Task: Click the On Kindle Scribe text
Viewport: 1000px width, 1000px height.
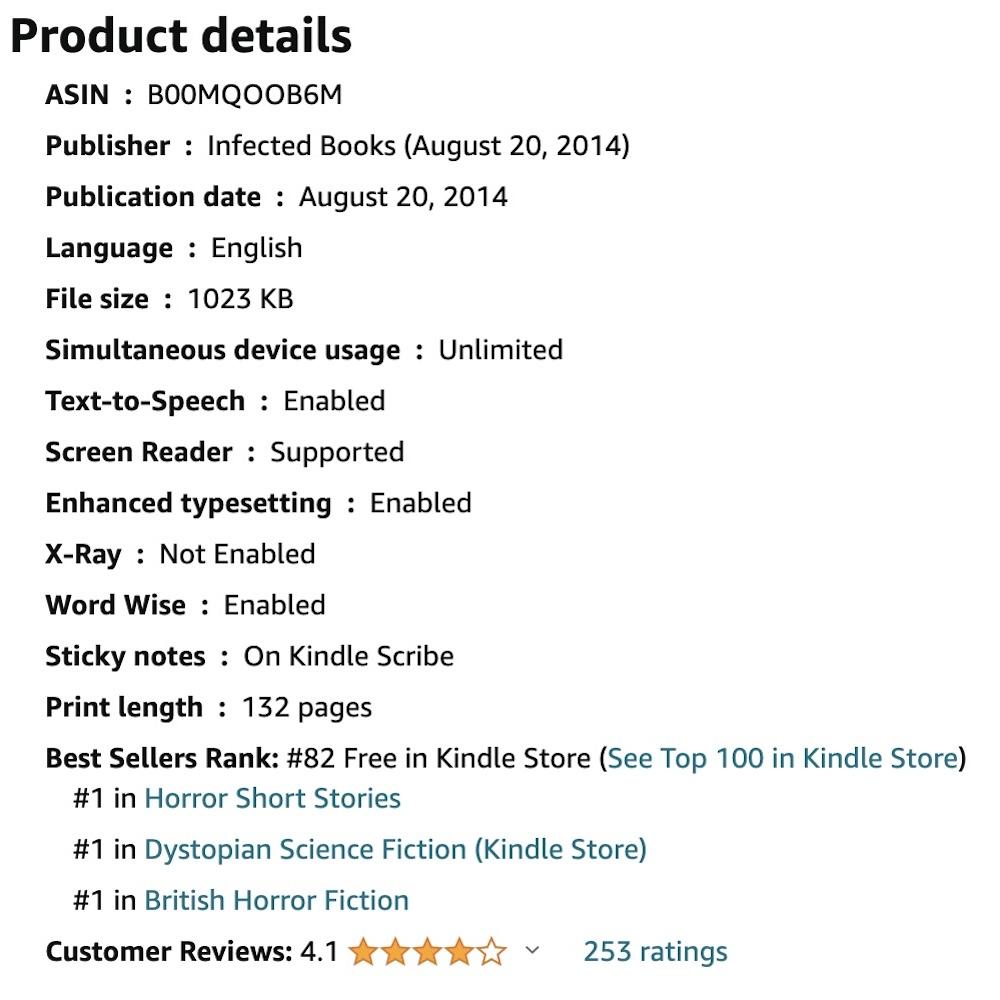Action: [349, 656]
